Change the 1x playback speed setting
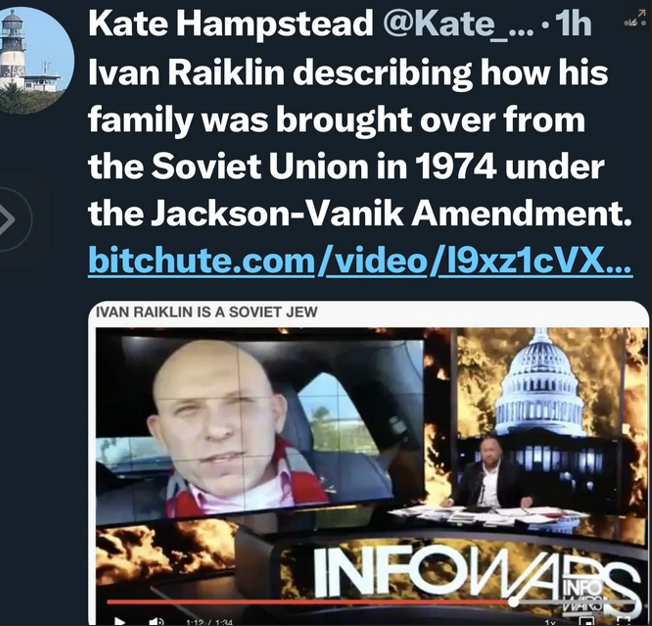The width and height of the screenshot is (652, 626). click(x=550, y=622)
